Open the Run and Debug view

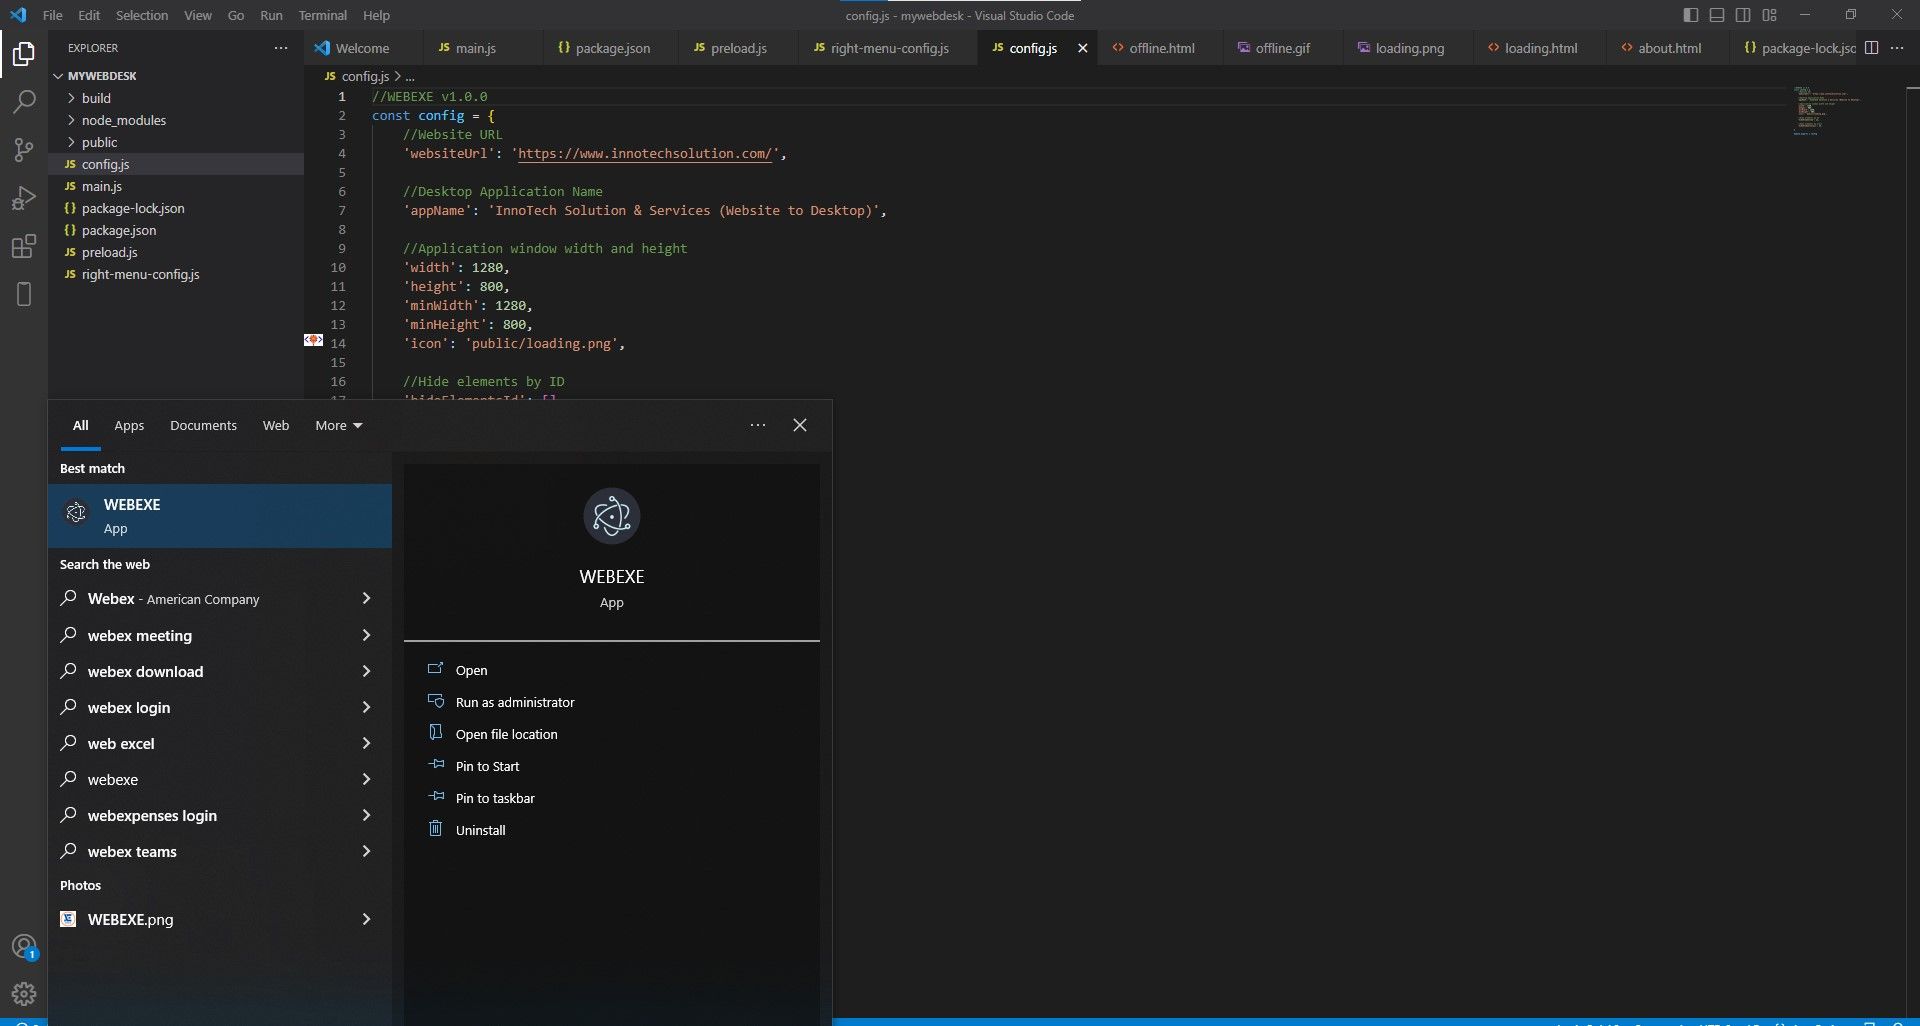click(x=24, y=198)
